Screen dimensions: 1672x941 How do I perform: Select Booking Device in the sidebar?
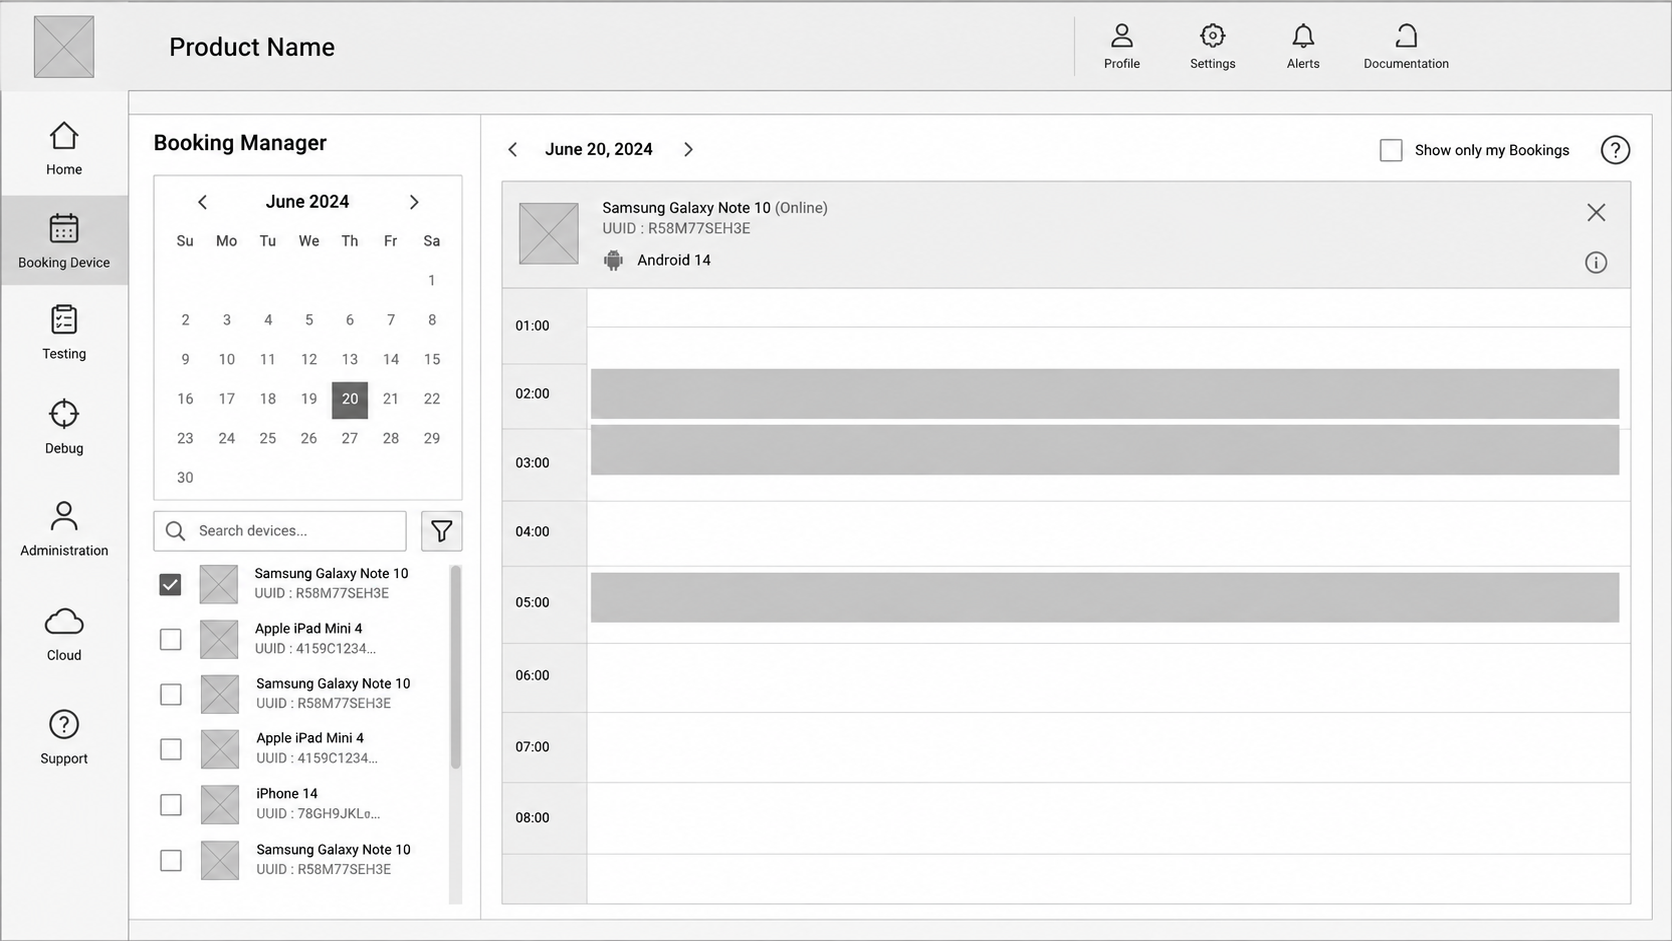click(x=64, y=241)
